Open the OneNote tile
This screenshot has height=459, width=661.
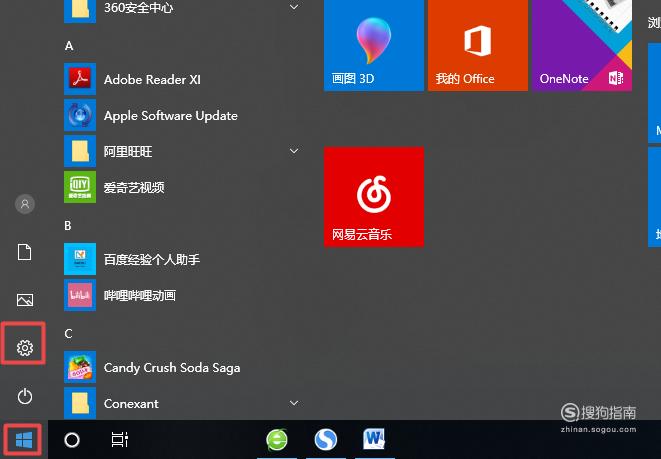[582, 45]
